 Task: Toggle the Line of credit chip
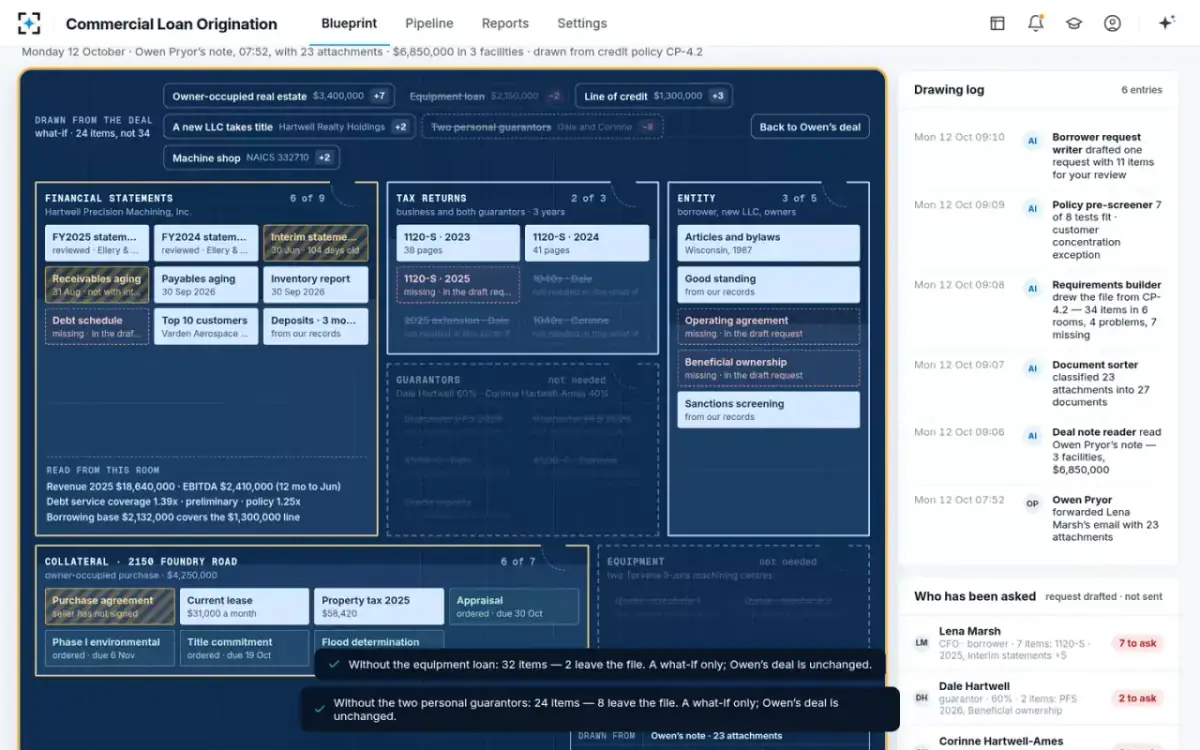tap(654, 96)
